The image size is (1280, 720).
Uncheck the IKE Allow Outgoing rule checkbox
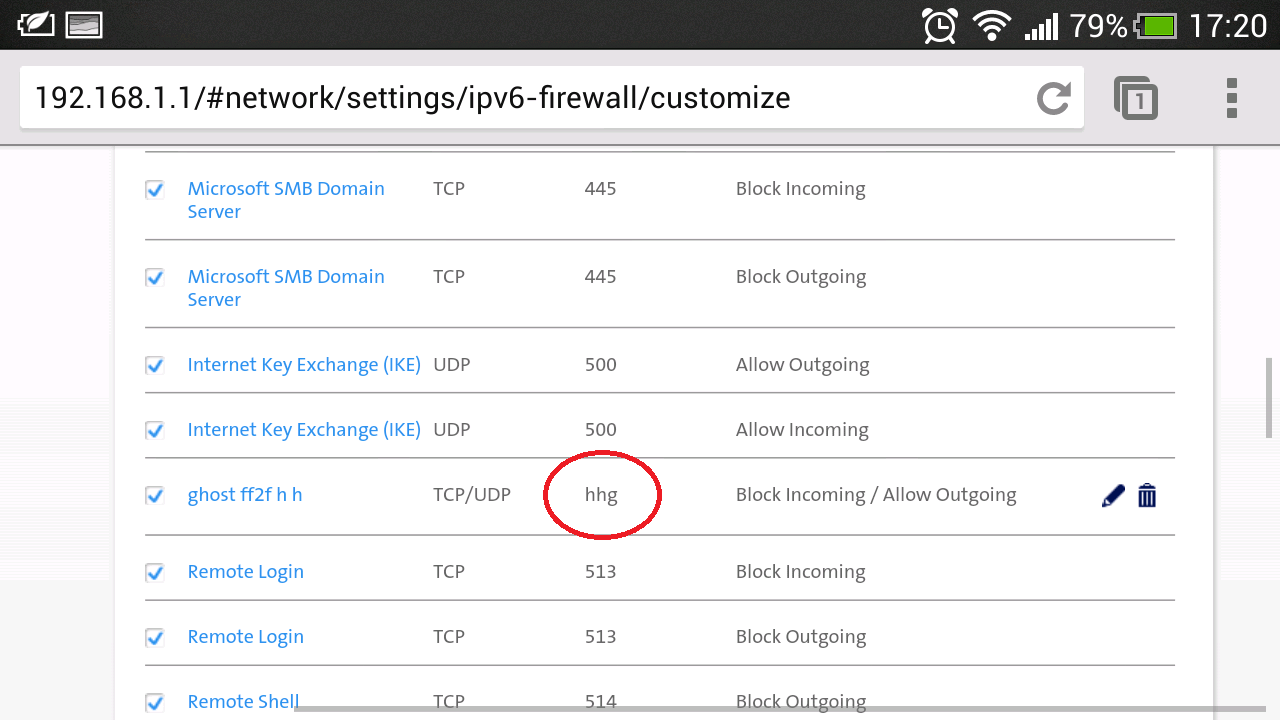coord(155,365)
